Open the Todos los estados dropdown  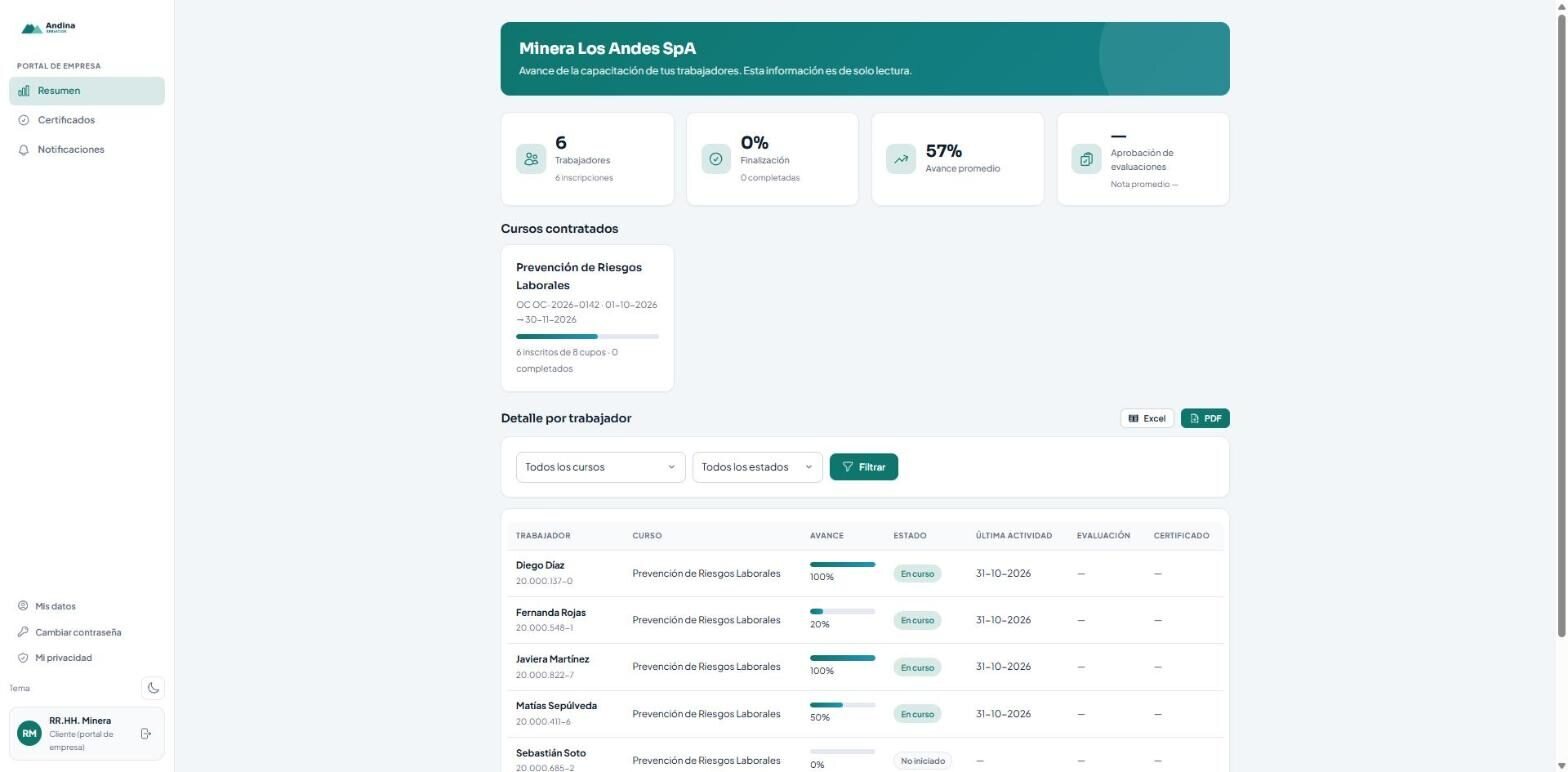tap(757, 467)
